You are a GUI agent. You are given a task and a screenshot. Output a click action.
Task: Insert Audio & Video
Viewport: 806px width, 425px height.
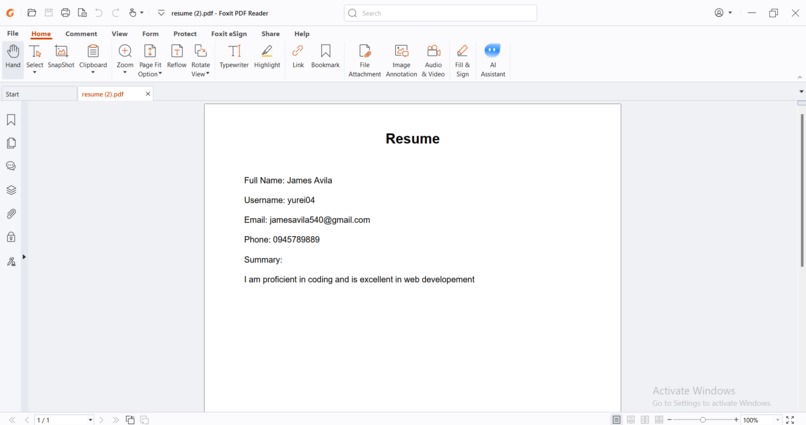coord(433,60)
